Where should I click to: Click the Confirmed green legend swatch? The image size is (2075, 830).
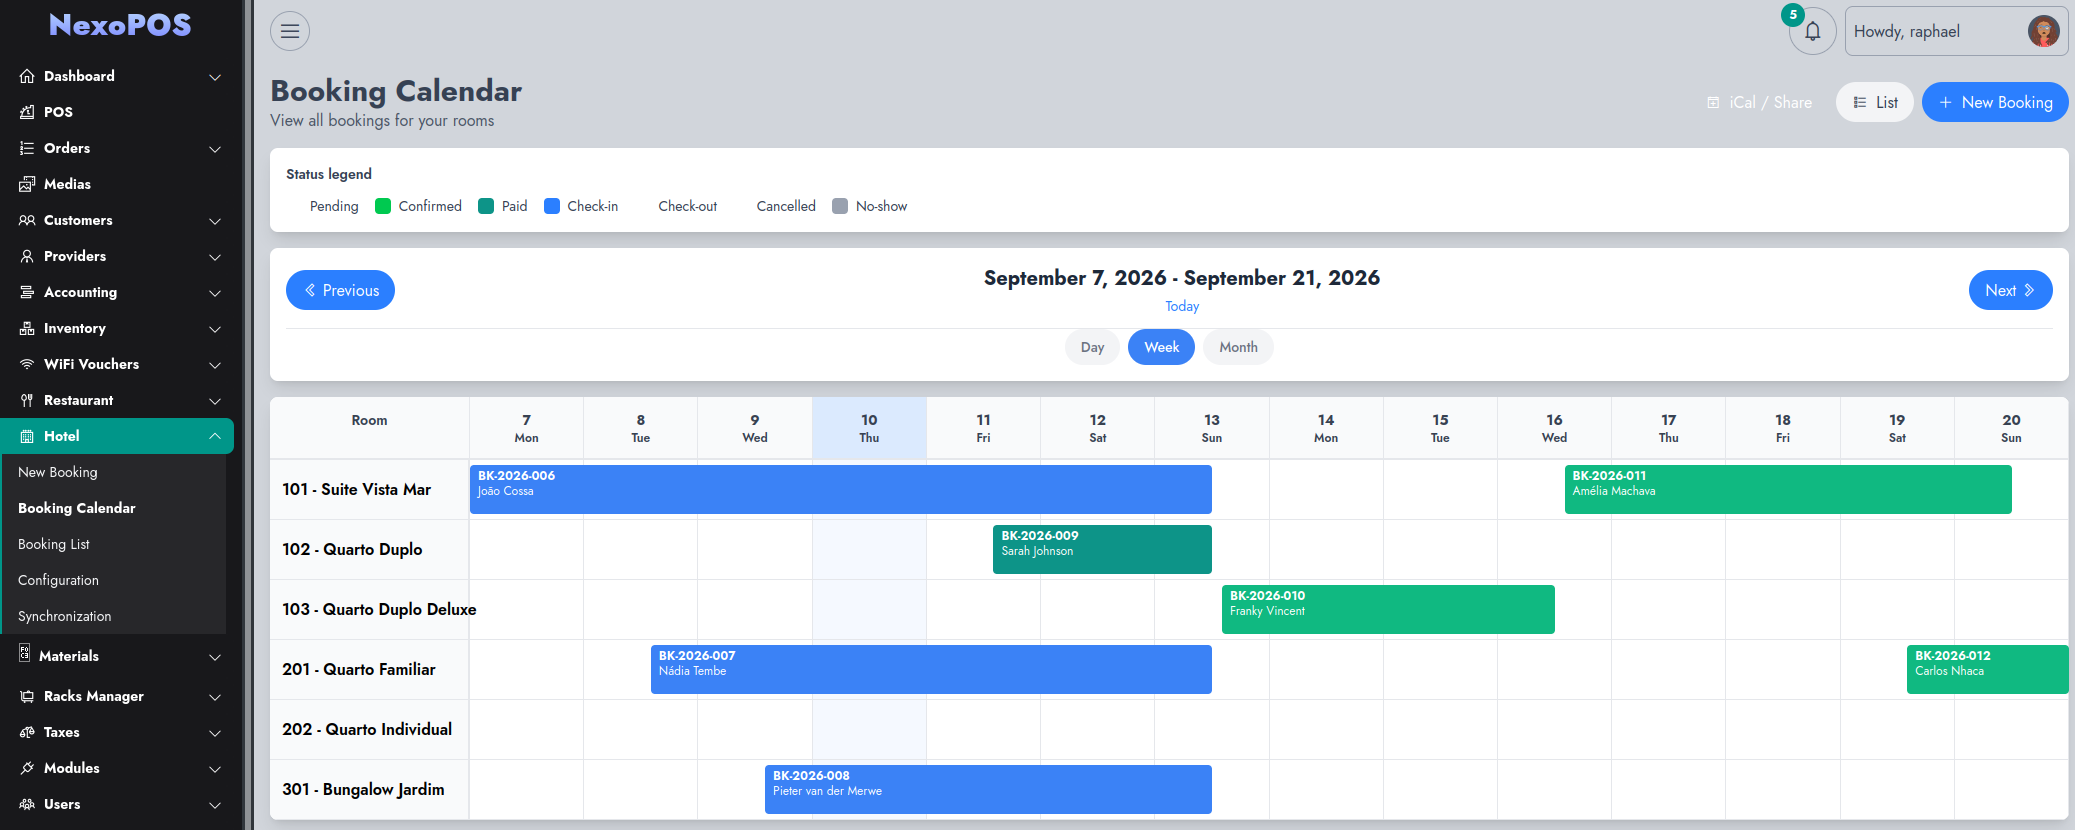[x=383, y=206]
